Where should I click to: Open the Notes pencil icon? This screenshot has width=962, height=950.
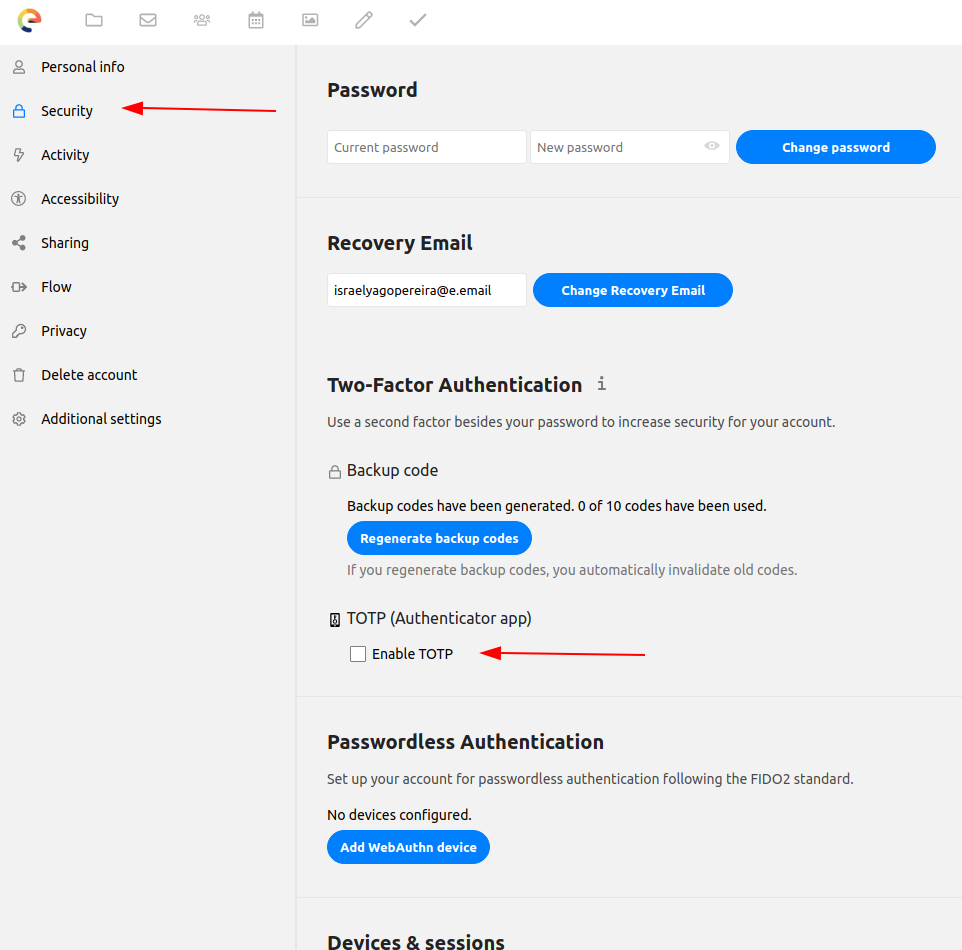click(x=364, y=20)
